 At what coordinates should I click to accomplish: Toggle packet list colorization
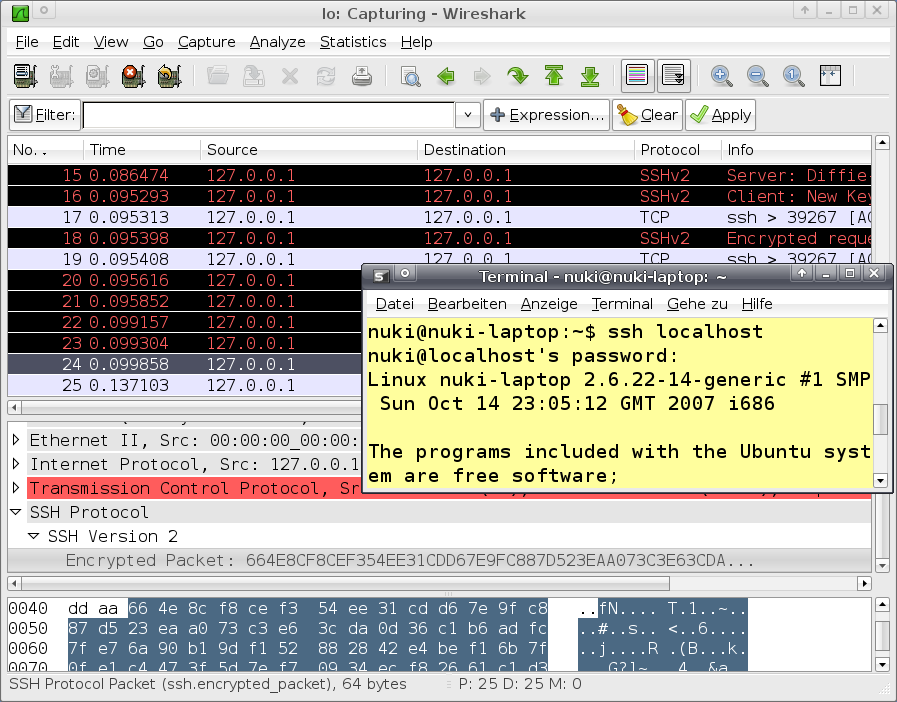[x=637, y=76]
